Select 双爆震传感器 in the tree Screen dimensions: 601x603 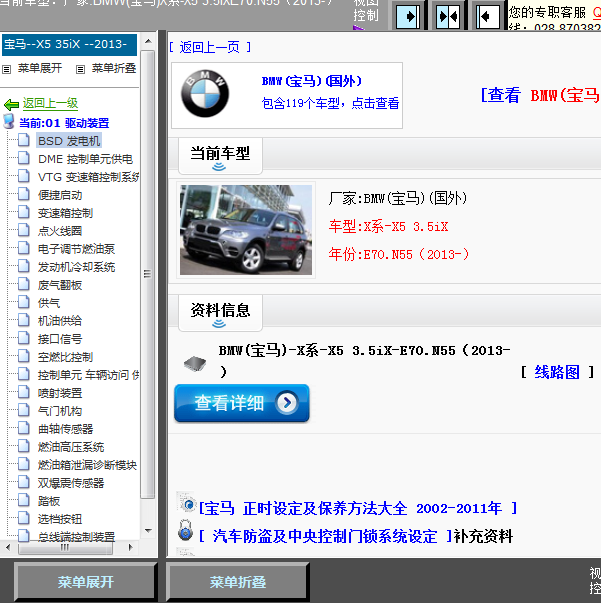[71, 483]
